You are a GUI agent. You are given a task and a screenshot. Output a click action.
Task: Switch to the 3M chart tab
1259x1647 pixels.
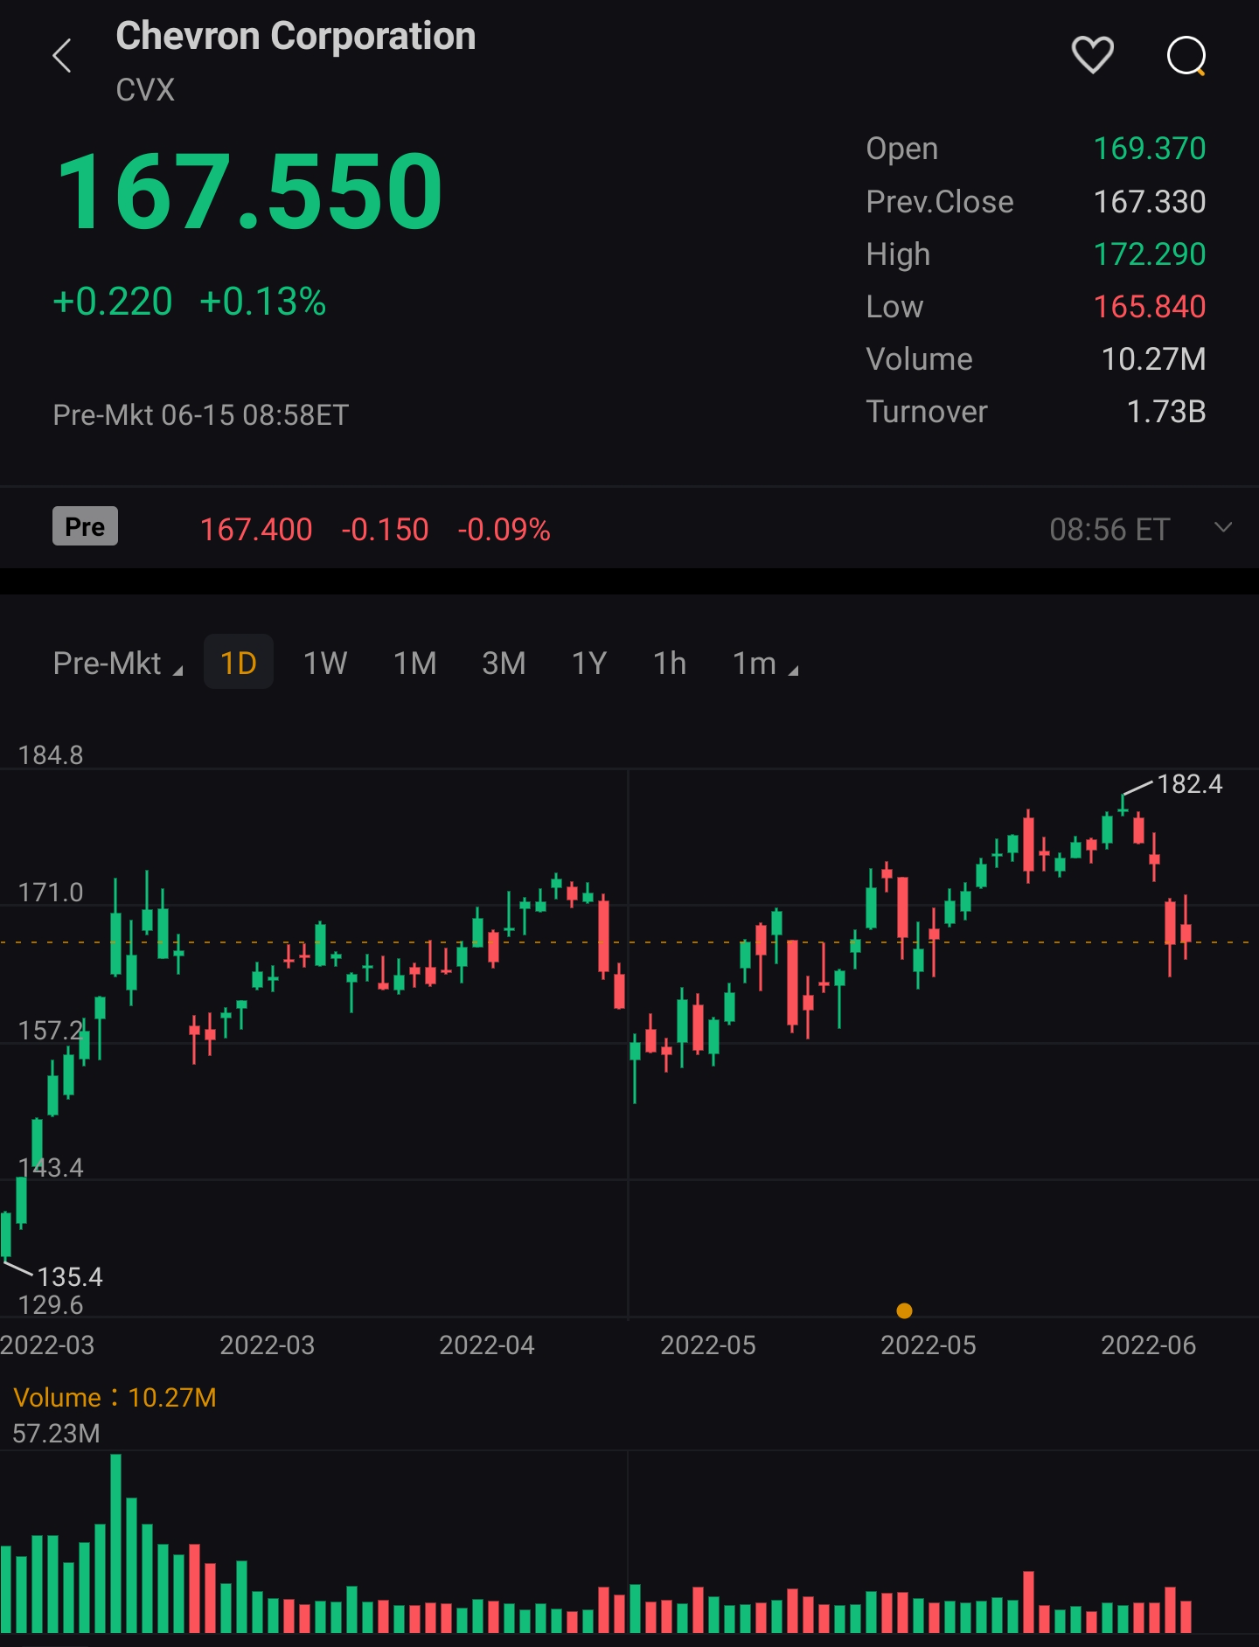click(503, 663)
